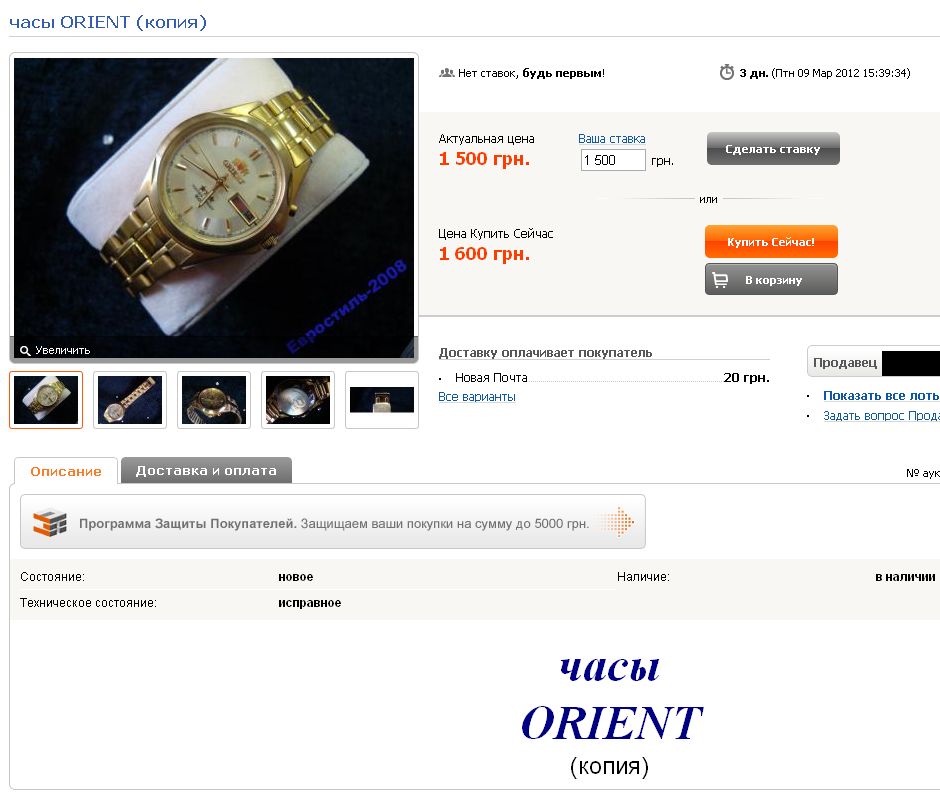Select the third watch thumbnail

tap(214, 400)
